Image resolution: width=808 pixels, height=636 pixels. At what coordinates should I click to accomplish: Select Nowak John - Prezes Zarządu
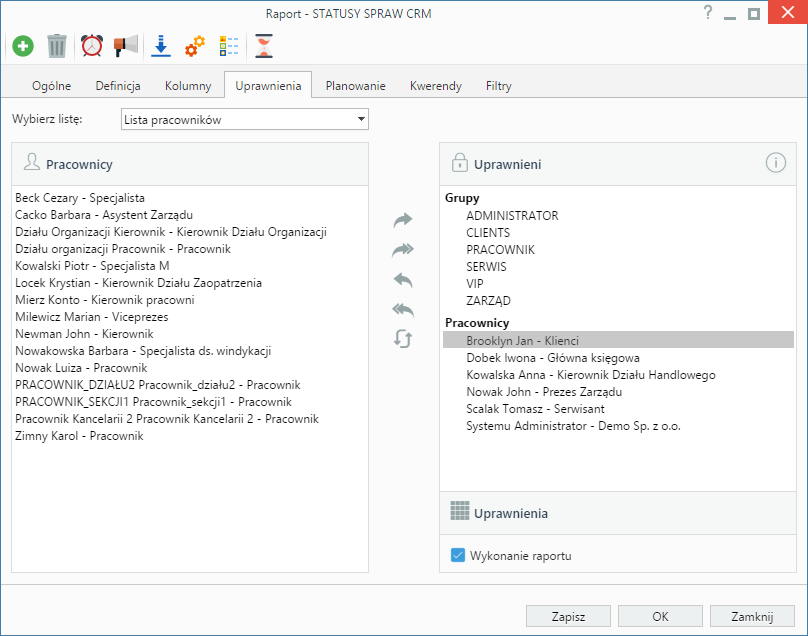click(544, 392)
